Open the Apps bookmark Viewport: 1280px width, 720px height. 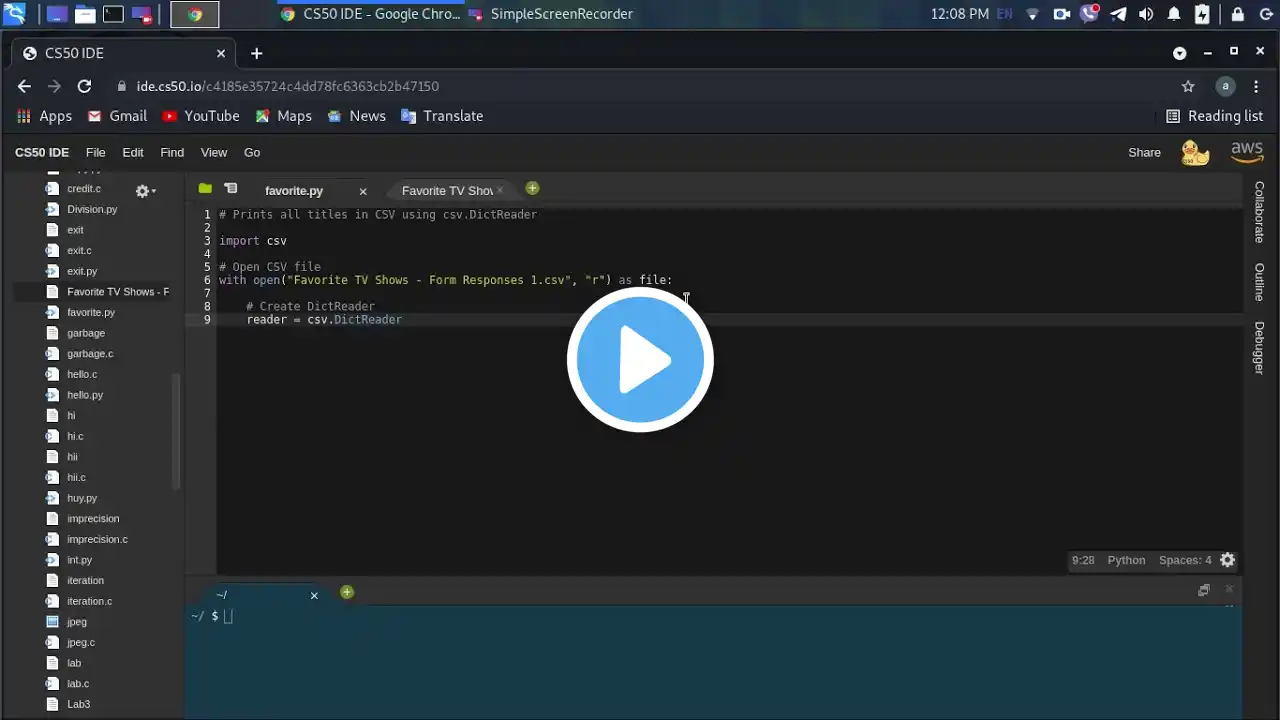45,116
